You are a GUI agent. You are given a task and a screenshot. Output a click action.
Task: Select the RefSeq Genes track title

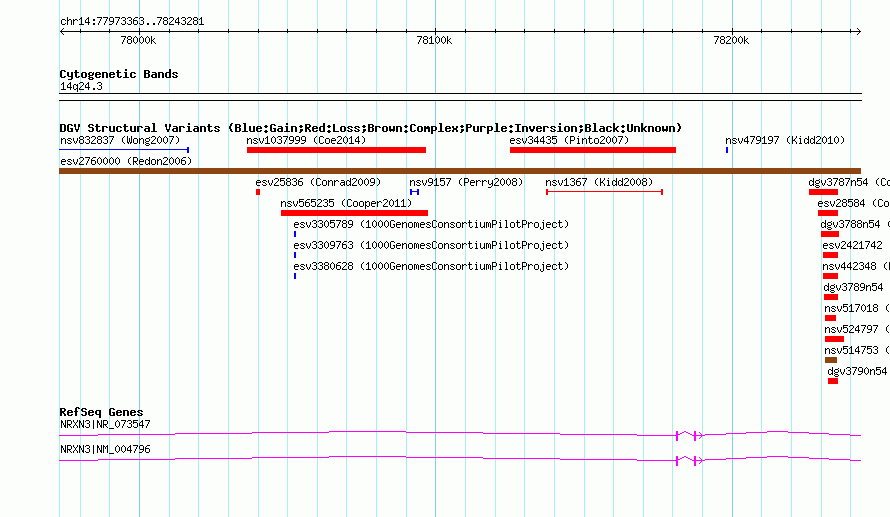click(101, 413)
